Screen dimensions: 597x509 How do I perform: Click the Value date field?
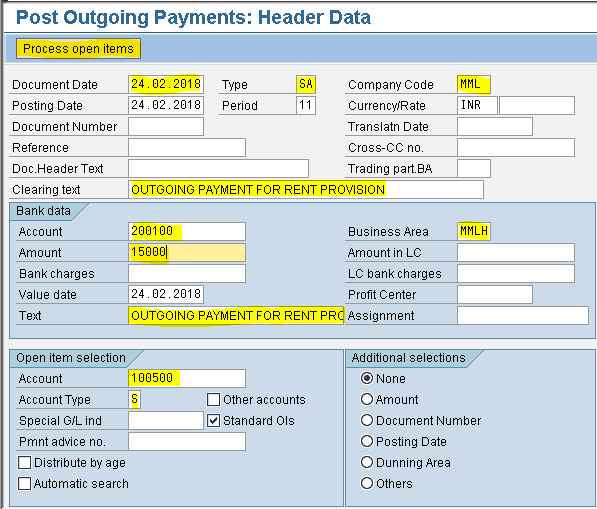coord(166,294)
